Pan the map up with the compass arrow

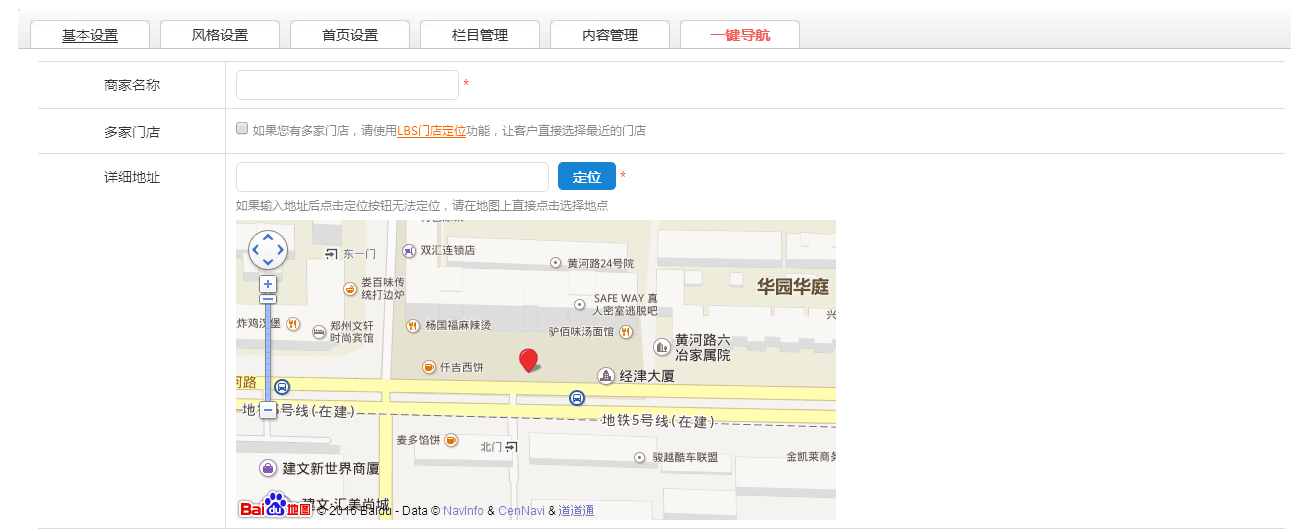(268, 238)
